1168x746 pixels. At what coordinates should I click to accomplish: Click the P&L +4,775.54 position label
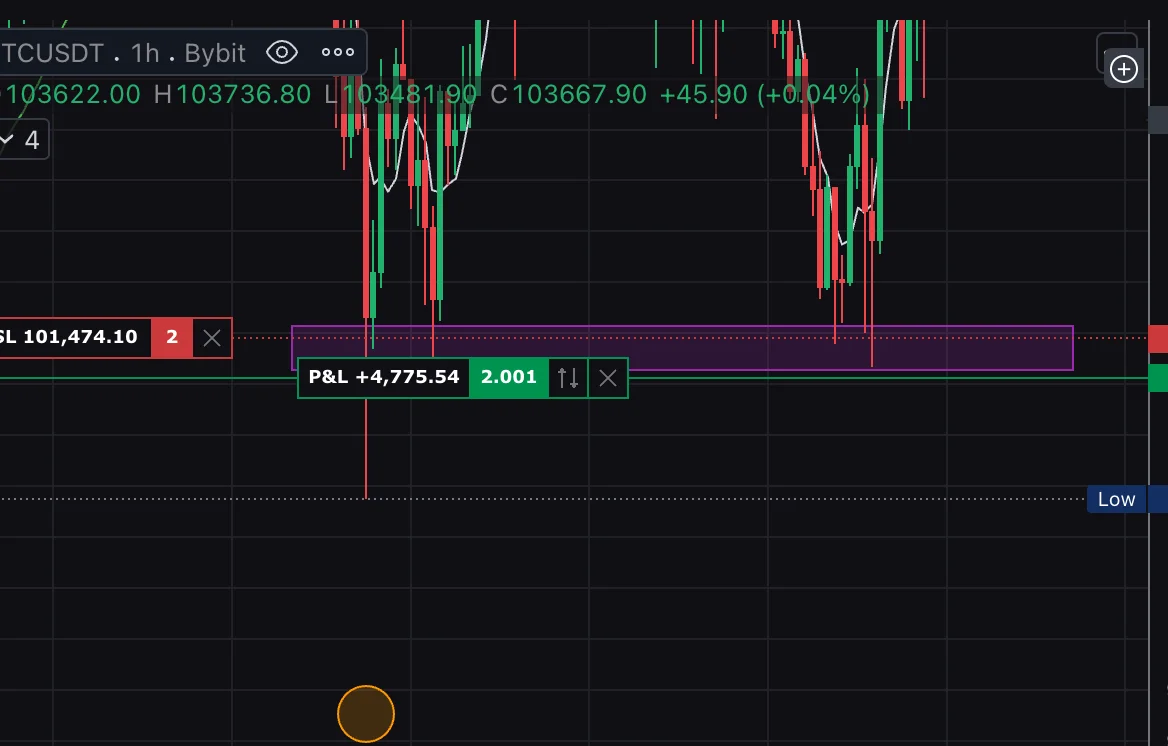coord(384,377)
